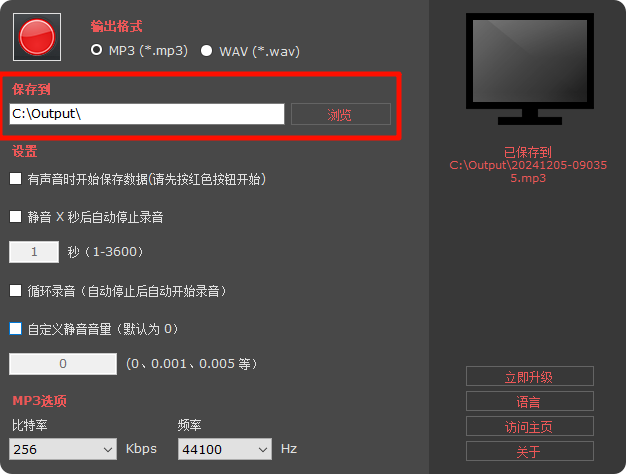Click the bitrate dropdown arrow chevron
Viewport: 626px width, 474px height.
107,450
